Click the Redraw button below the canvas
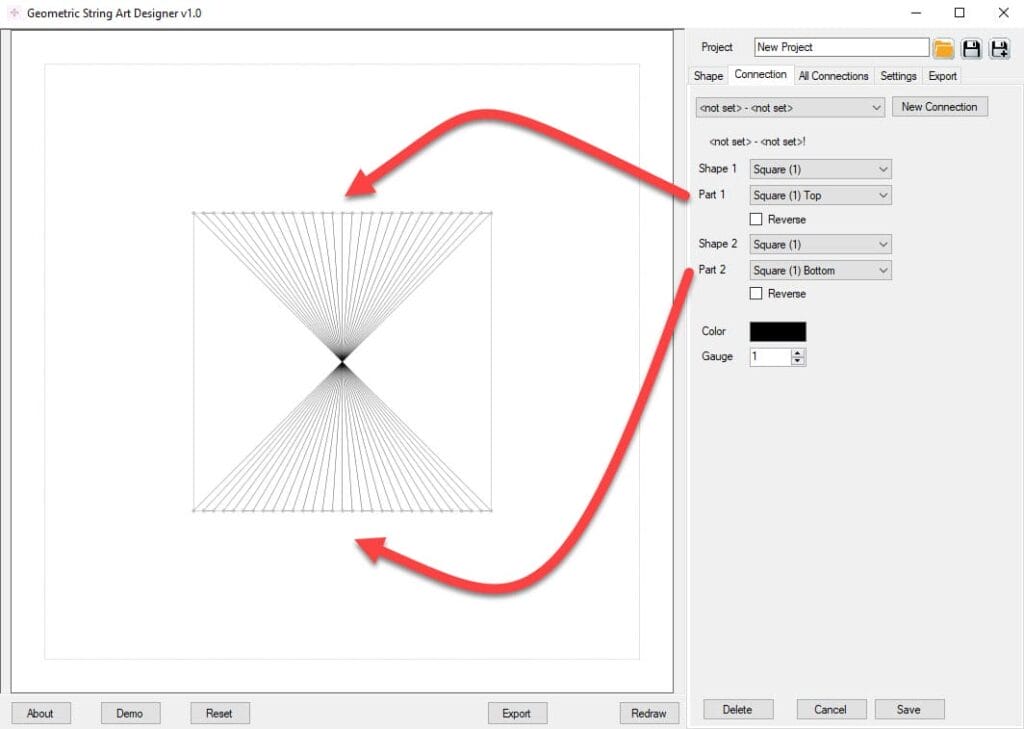 click(648, 713)
